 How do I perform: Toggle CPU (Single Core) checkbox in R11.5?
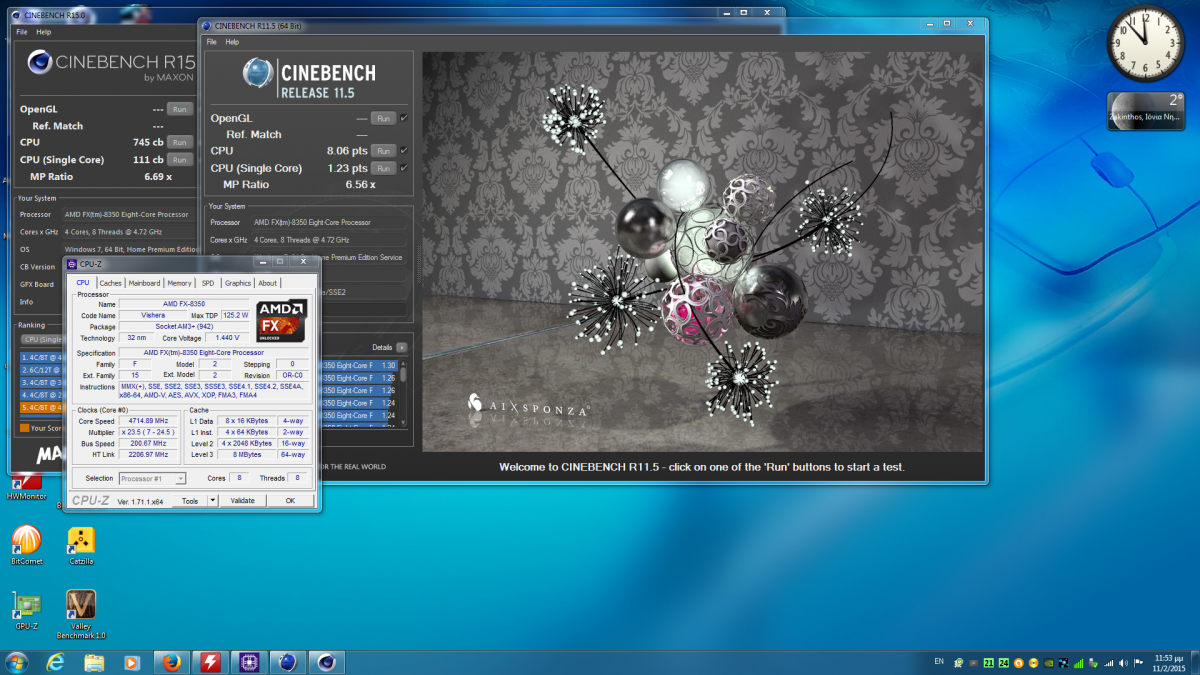click(404, 168)
